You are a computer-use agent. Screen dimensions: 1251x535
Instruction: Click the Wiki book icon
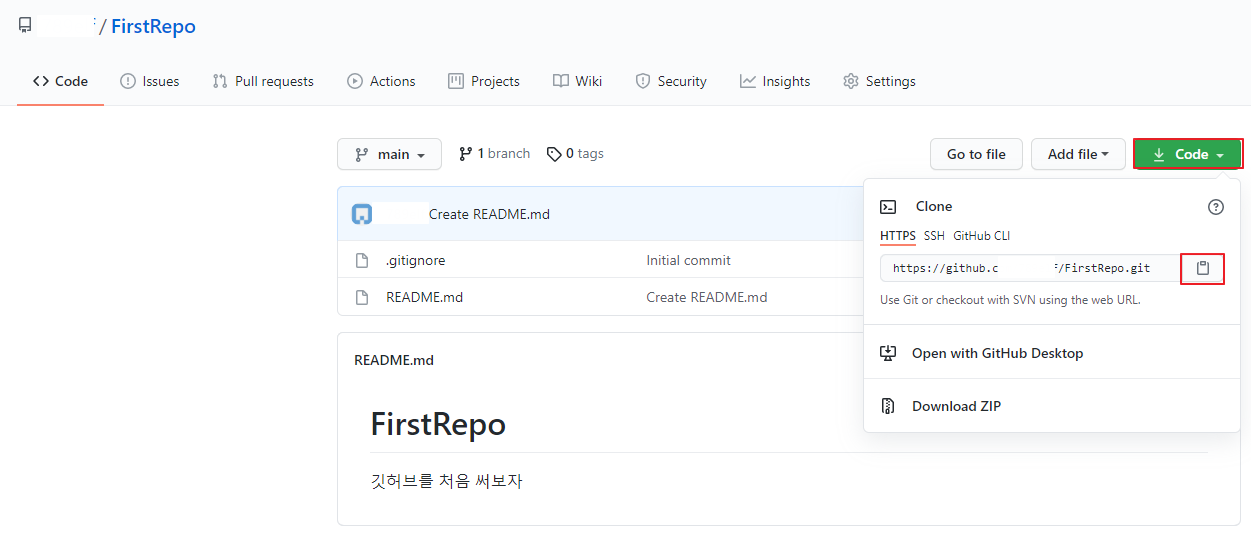coord(561,81)
